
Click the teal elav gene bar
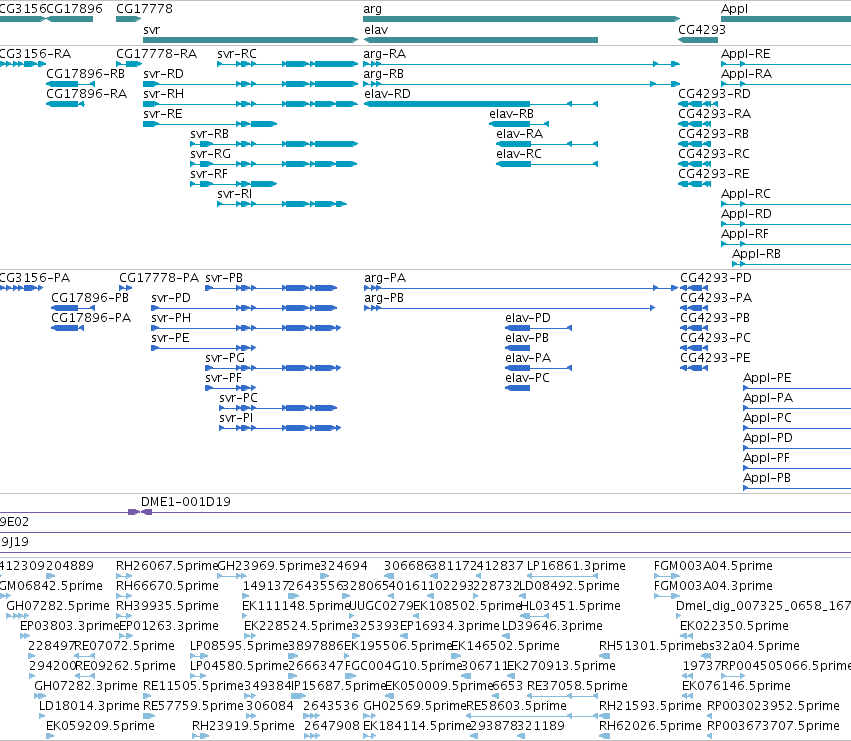[x=481, y=40]
